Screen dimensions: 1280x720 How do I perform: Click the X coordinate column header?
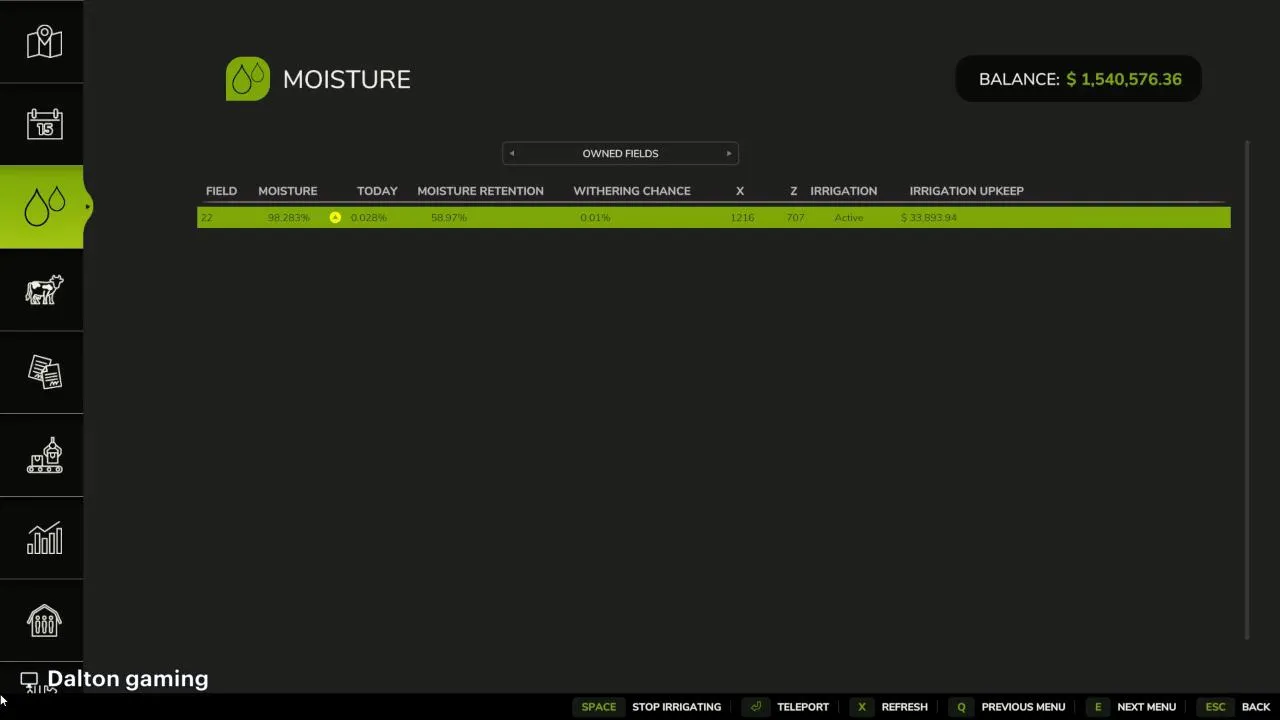point(740,191)
